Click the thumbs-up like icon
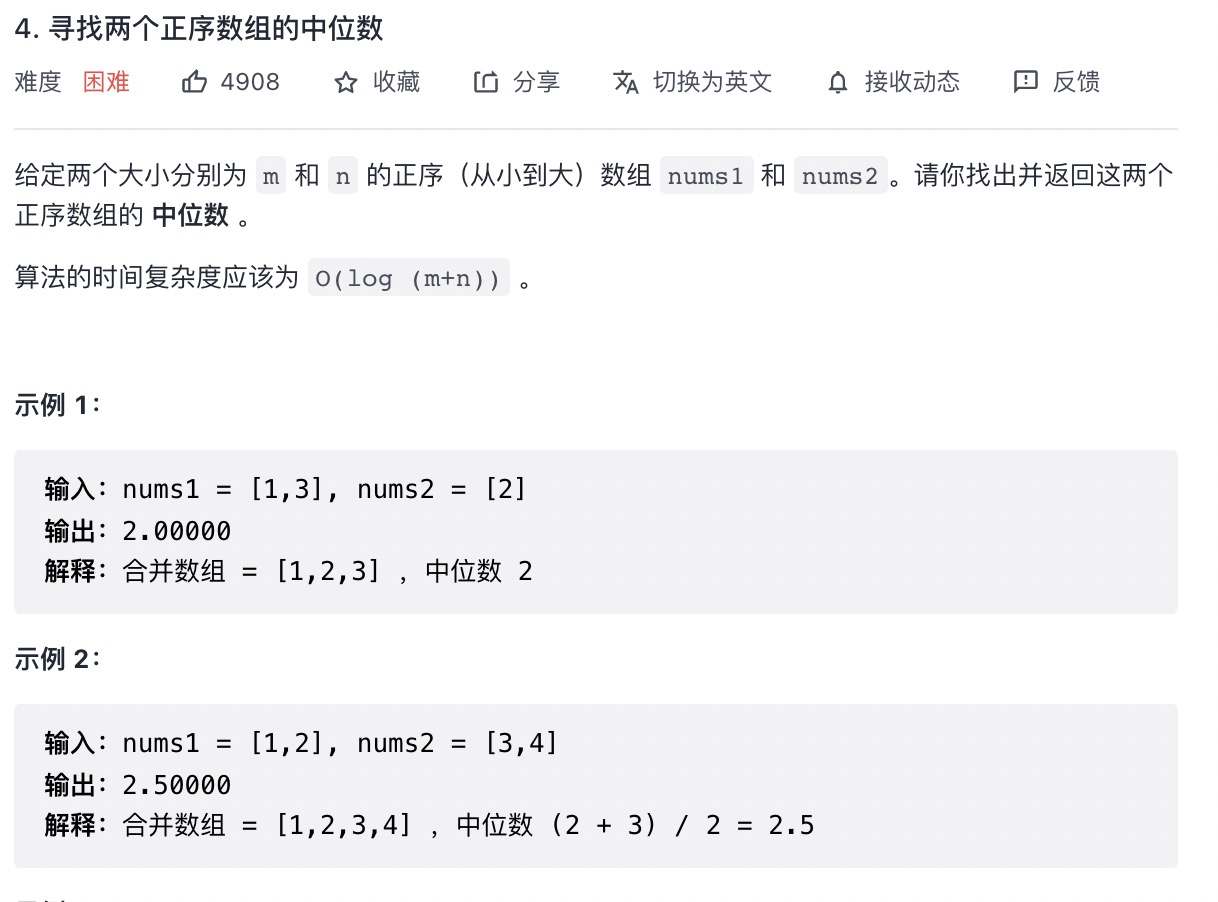Viewport: 1218px width, 902px height. 194,82
